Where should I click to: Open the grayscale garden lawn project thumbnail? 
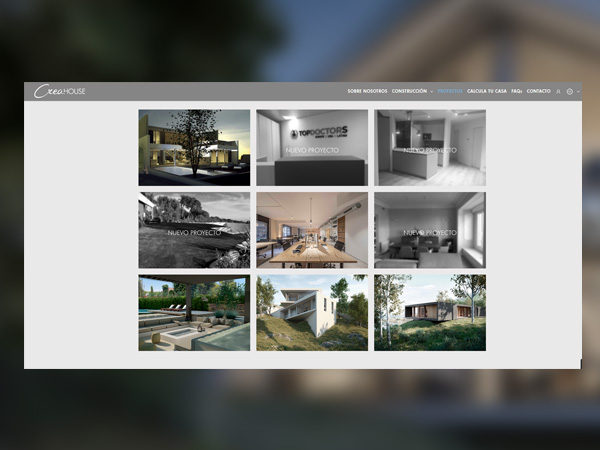click(194, 230)
